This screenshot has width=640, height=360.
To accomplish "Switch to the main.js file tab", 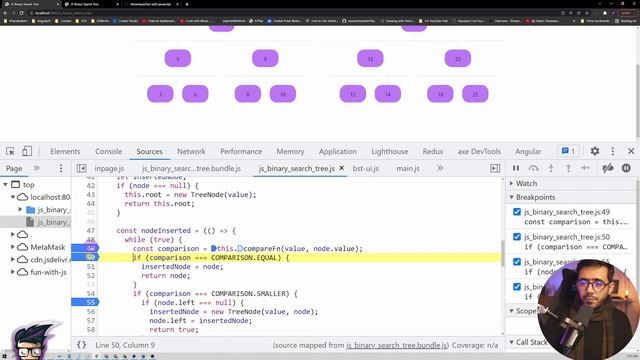I will click(x=408, y=168).
